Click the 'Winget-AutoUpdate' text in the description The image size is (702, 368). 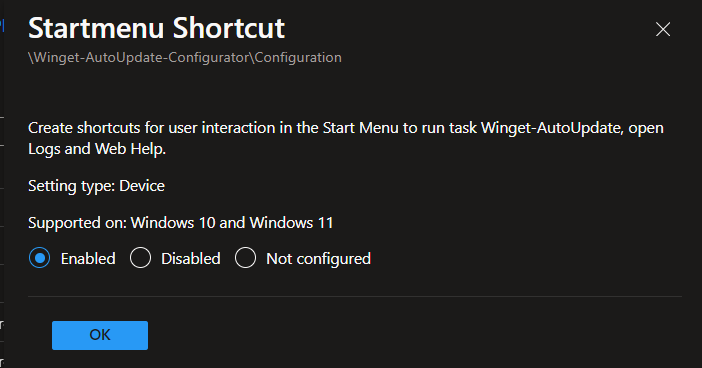551,128
